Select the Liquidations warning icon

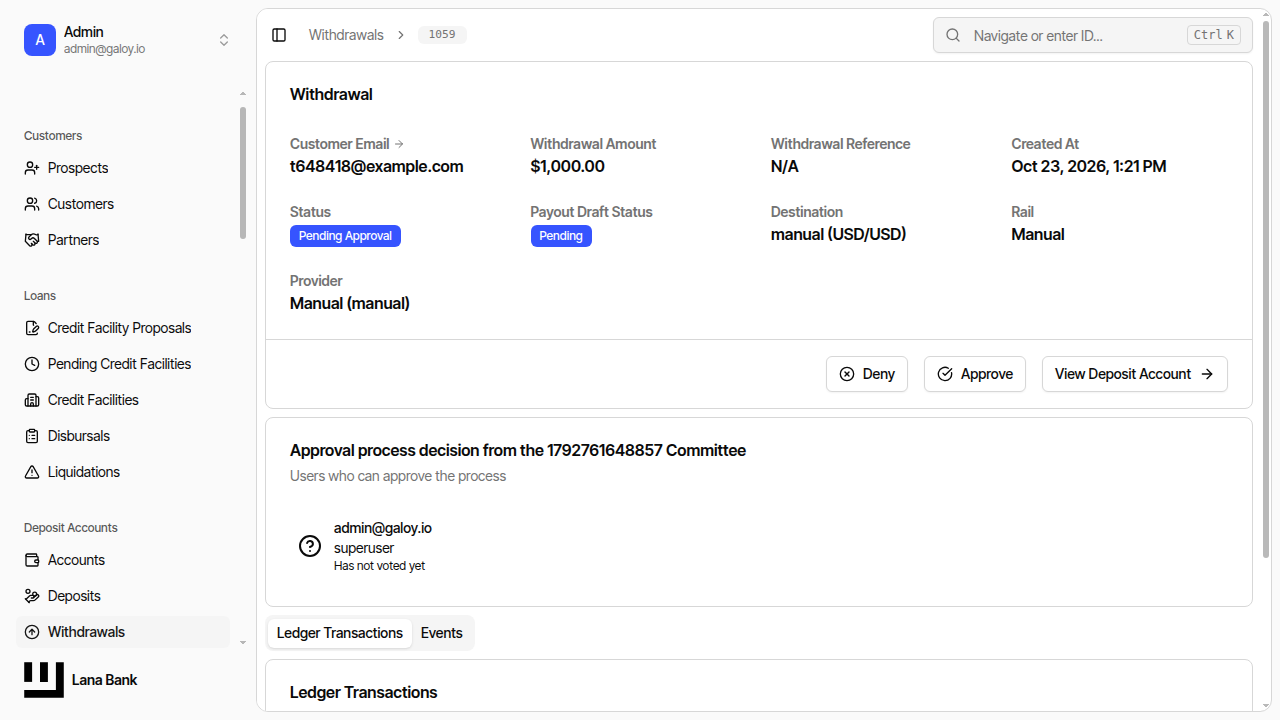32,472
